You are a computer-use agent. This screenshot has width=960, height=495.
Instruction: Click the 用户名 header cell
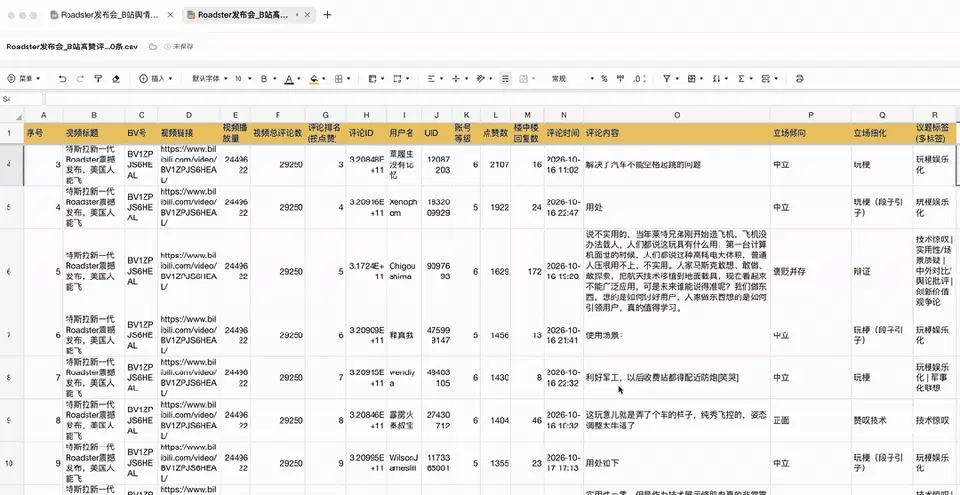pyautogui.click(x=404, y=133)
